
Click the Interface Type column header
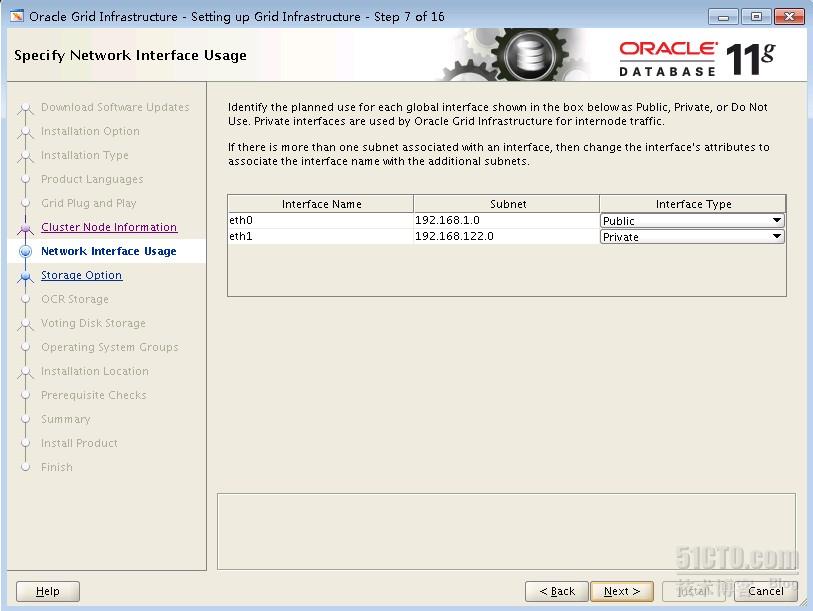[693, 204]
